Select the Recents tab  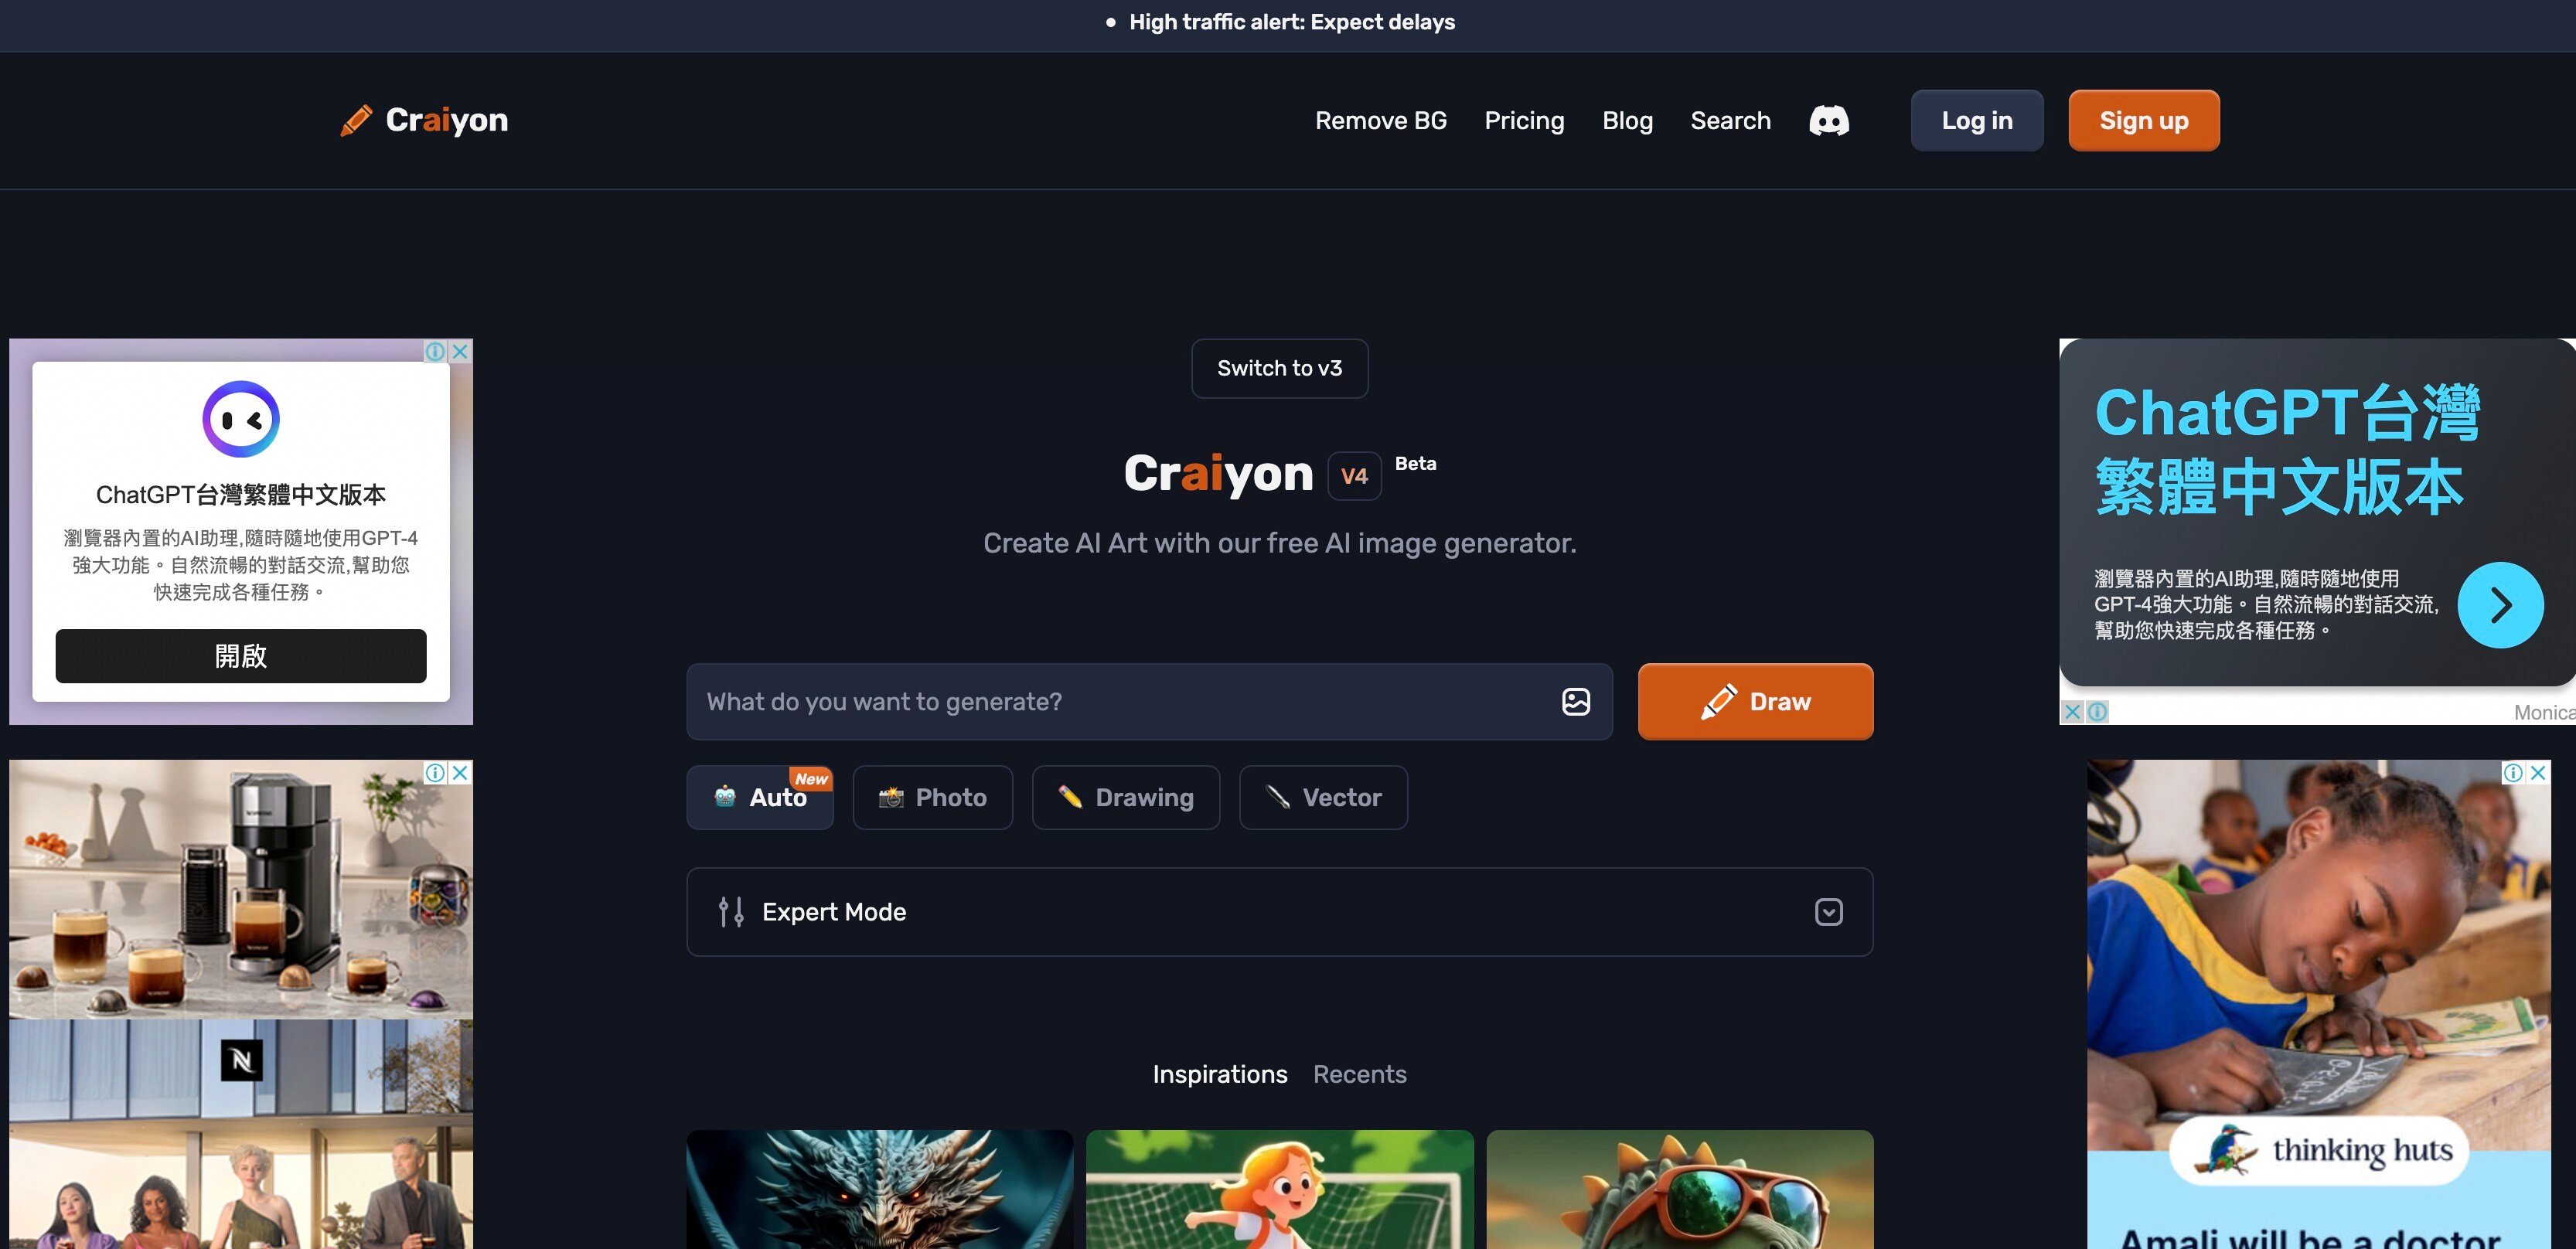tap(1358, 1073)
